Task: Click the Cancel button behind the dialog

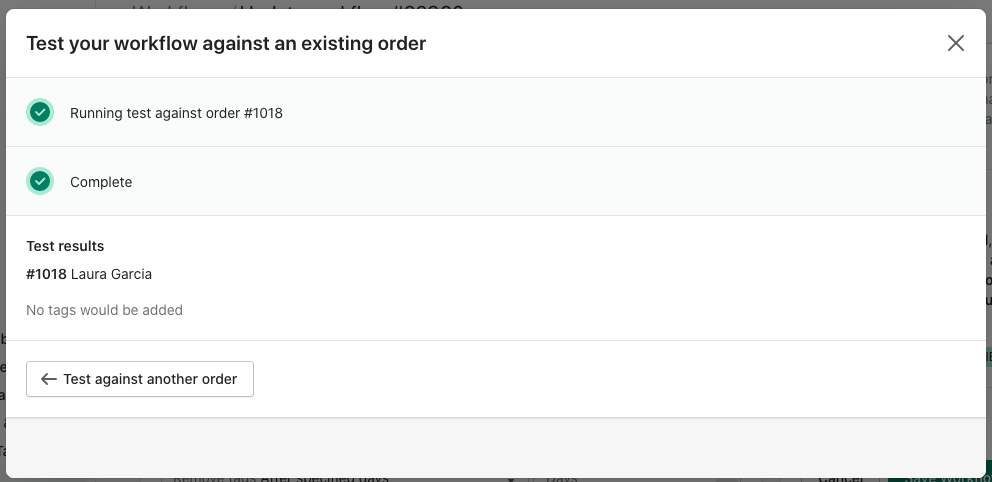Action: tap(841, 479)
